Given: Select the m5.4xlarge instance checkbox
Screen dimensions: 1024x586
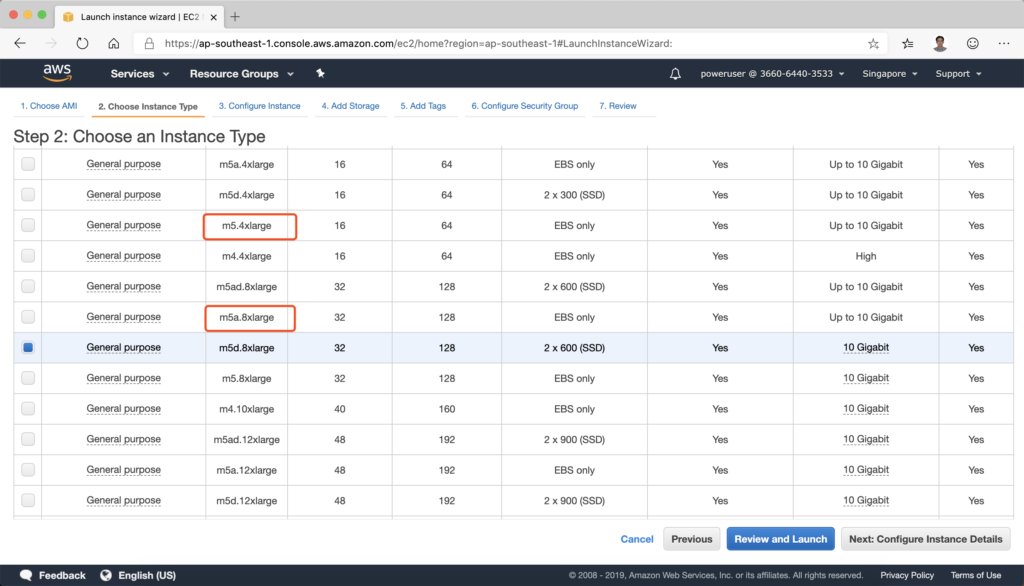Looking at the screenshot, I should [x=28, y=225].
